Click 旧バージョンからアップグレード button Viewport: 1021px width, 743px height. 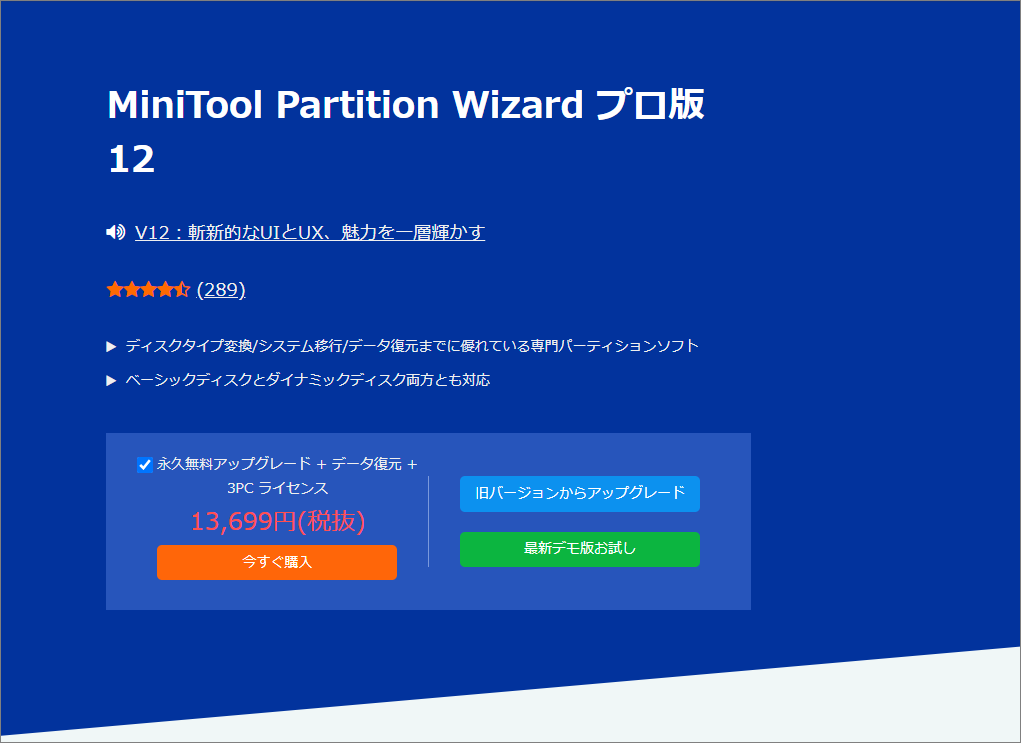point(580,494)
